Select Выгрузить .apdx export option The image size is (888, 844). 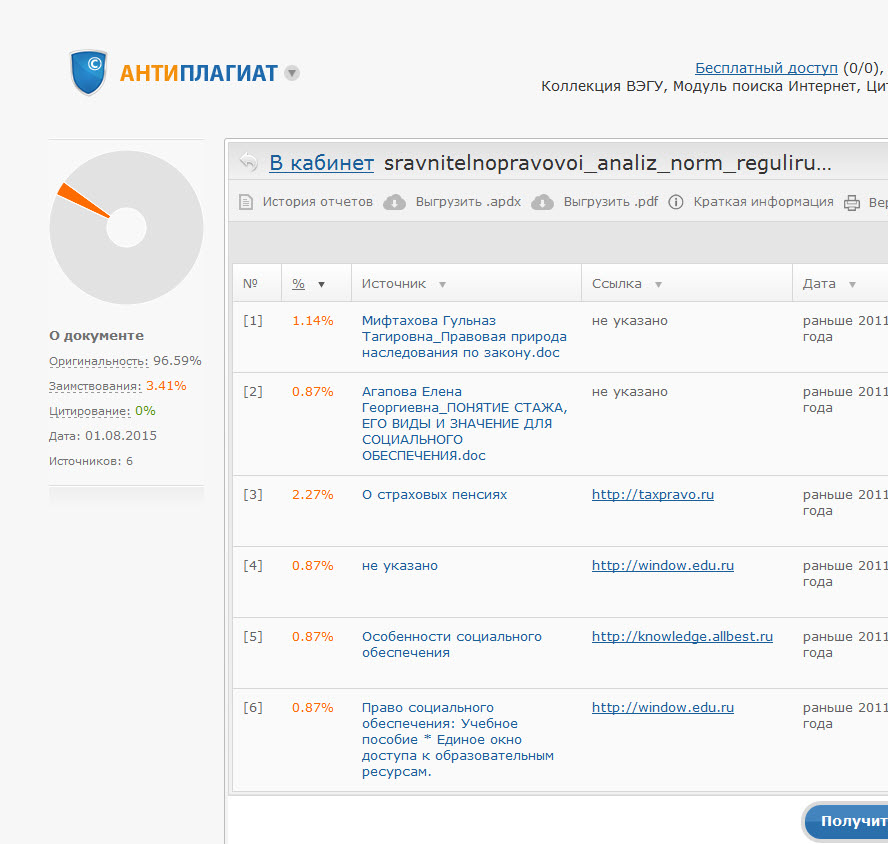[468, 202]
